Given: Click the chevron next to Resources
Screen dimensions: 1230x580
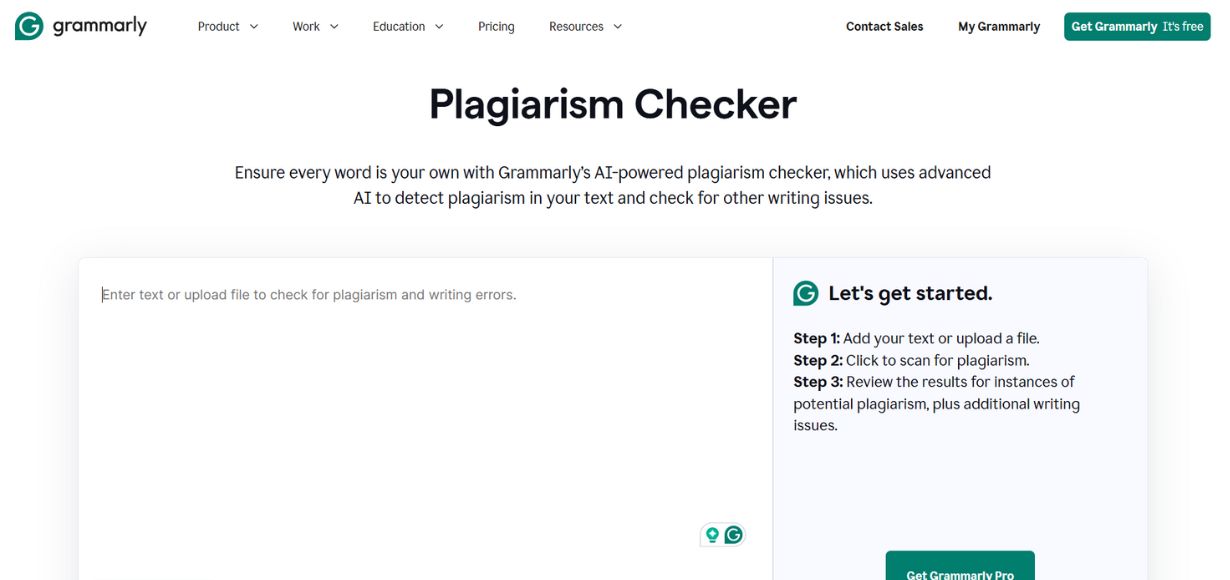Looking at the screenshot, I should click(617, 26).
